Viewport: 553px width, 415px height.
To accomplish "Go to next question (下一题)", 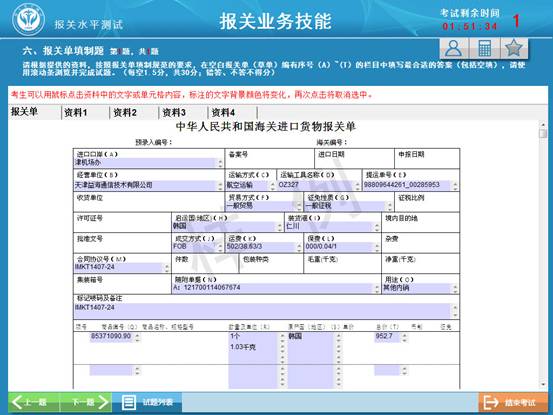I will click(86, 402).
